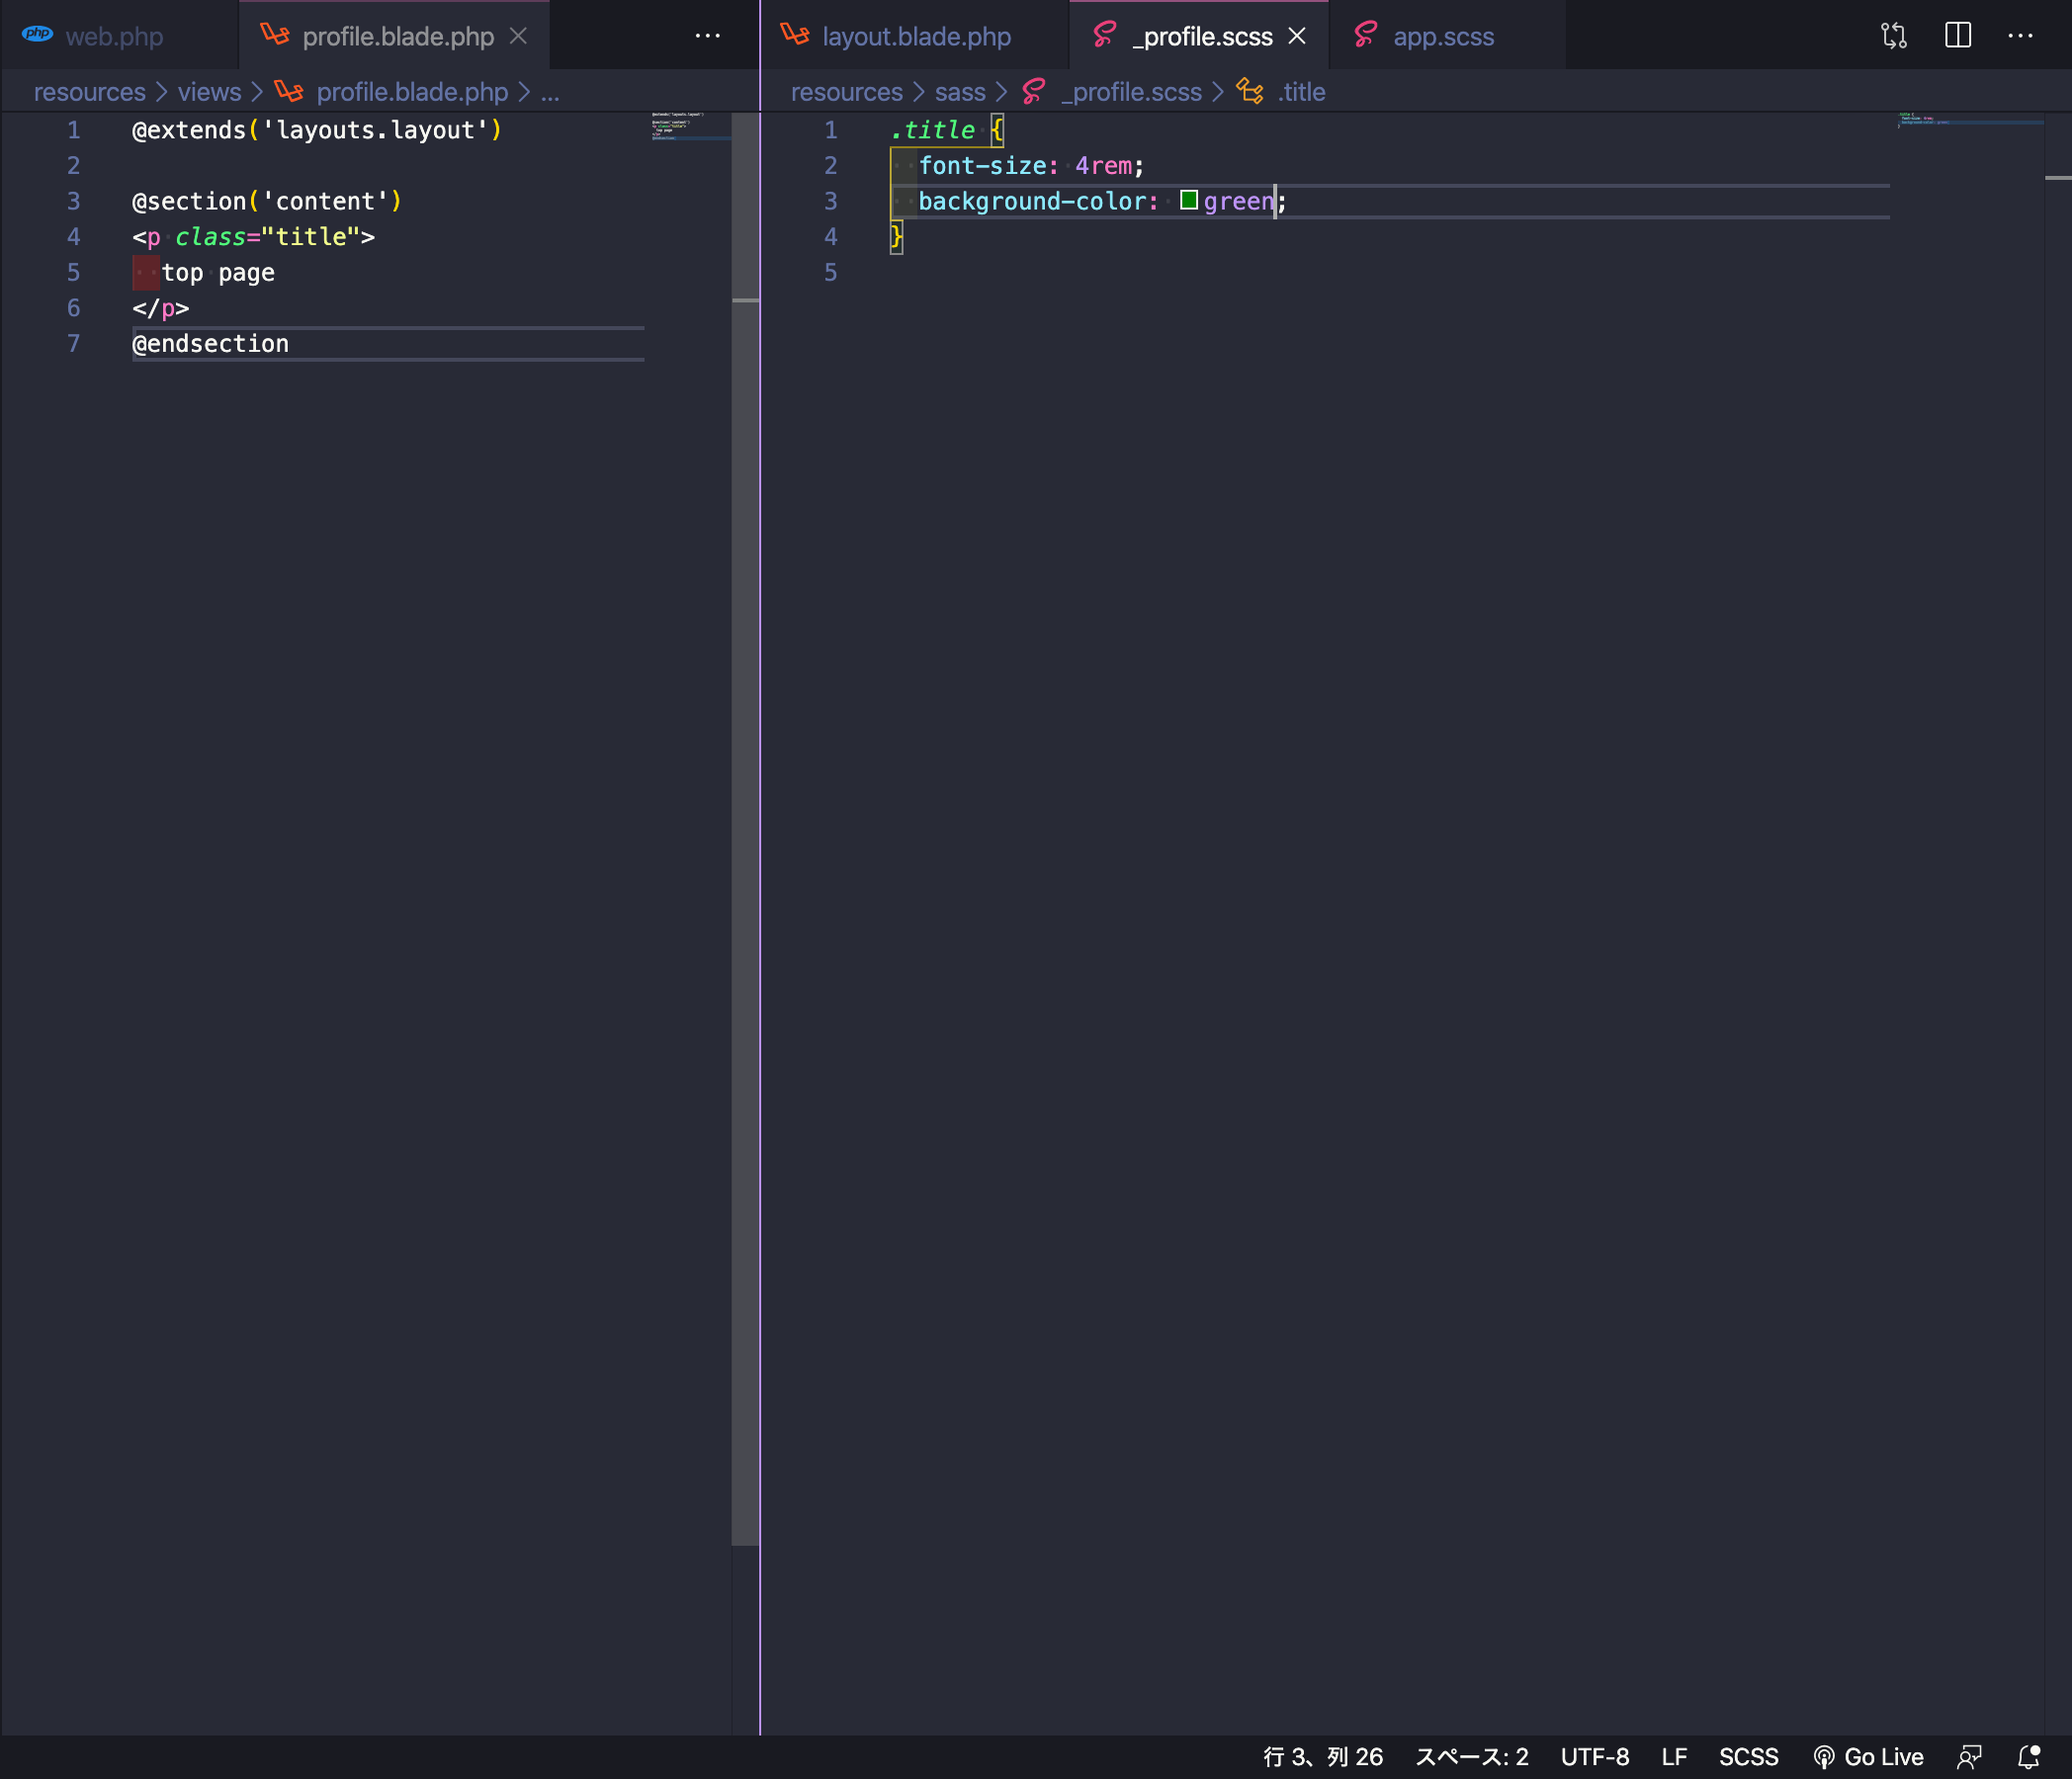
Task: Click @extends('layouts.layout') line
Action: tap(316, 130)
